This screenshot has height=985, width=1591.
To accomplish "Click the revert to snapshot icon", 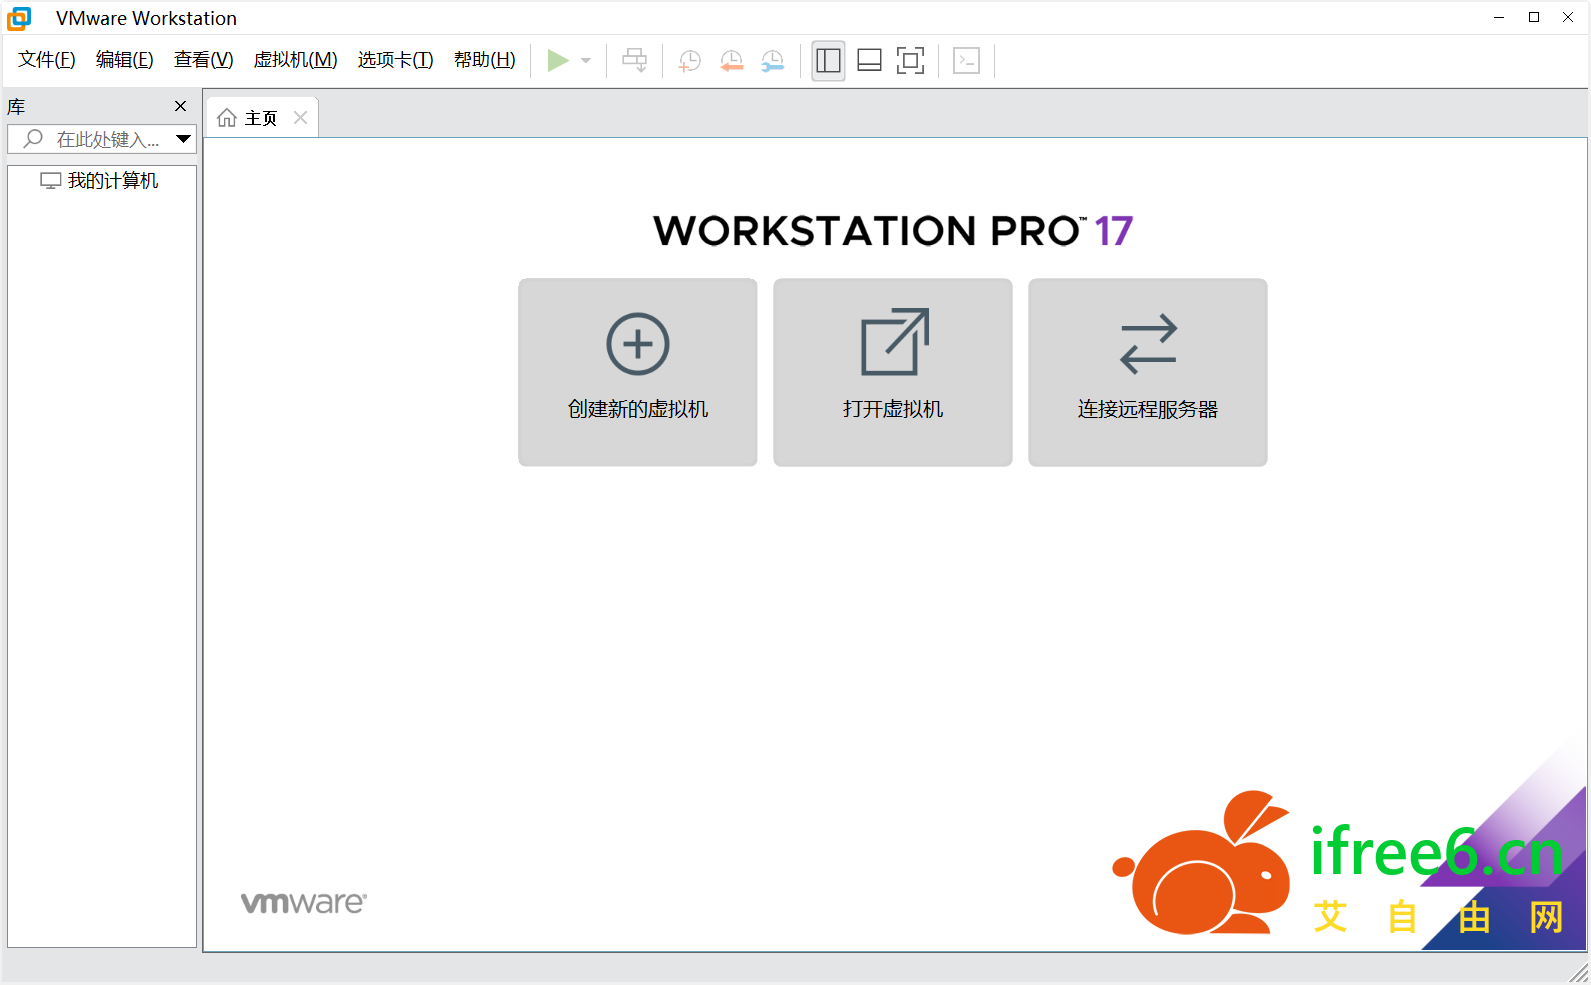I will (731, 61).
